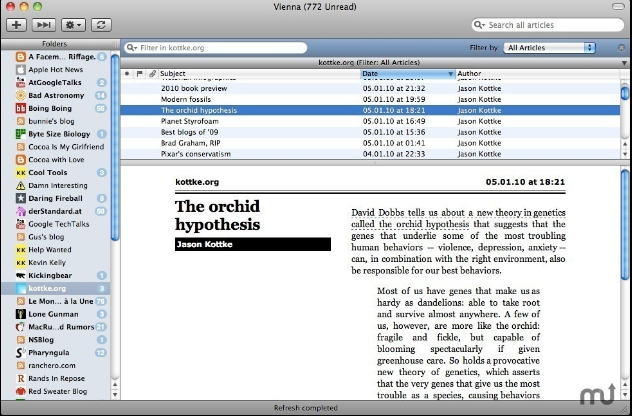Viewport: 632px width, 416px height.
Task: Select the Byte Size Biology feed icon
Action: [21, 134]
